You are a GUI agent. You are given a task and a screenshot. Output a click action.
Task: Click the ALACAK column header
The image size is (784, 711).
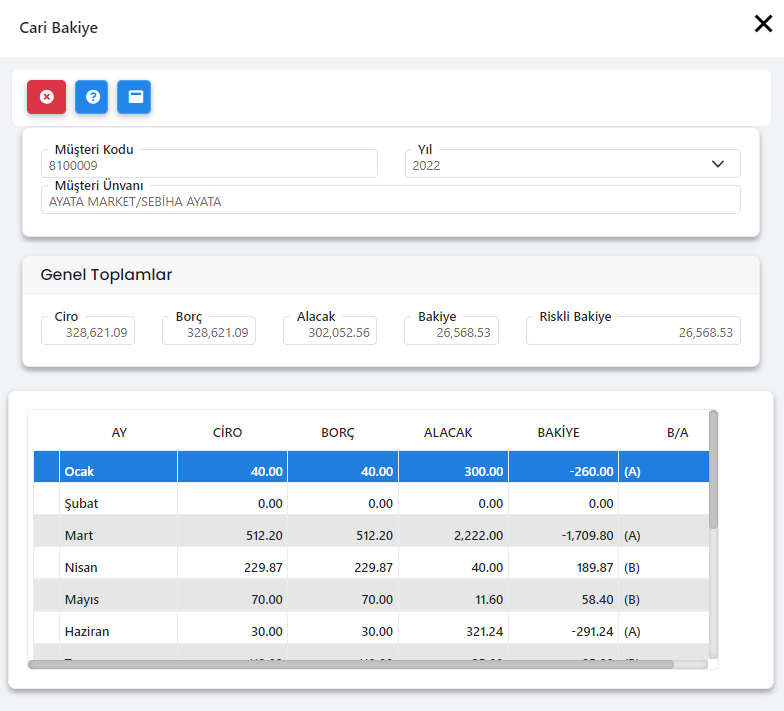pyautogui.click(x=448, y=433)
